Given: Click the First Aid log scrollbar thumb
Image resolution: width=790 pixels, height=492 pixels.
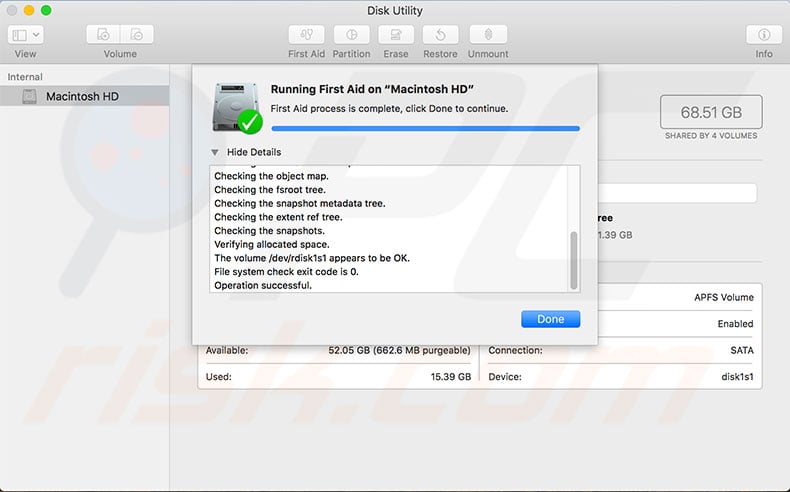Looking at the screenshot, I should click(x=573, y=260).
